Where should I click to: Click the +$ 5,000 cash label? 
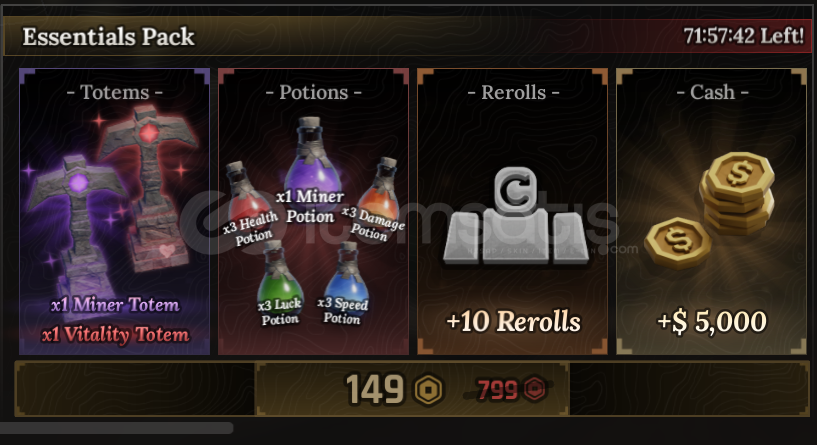tap(712, 321)
